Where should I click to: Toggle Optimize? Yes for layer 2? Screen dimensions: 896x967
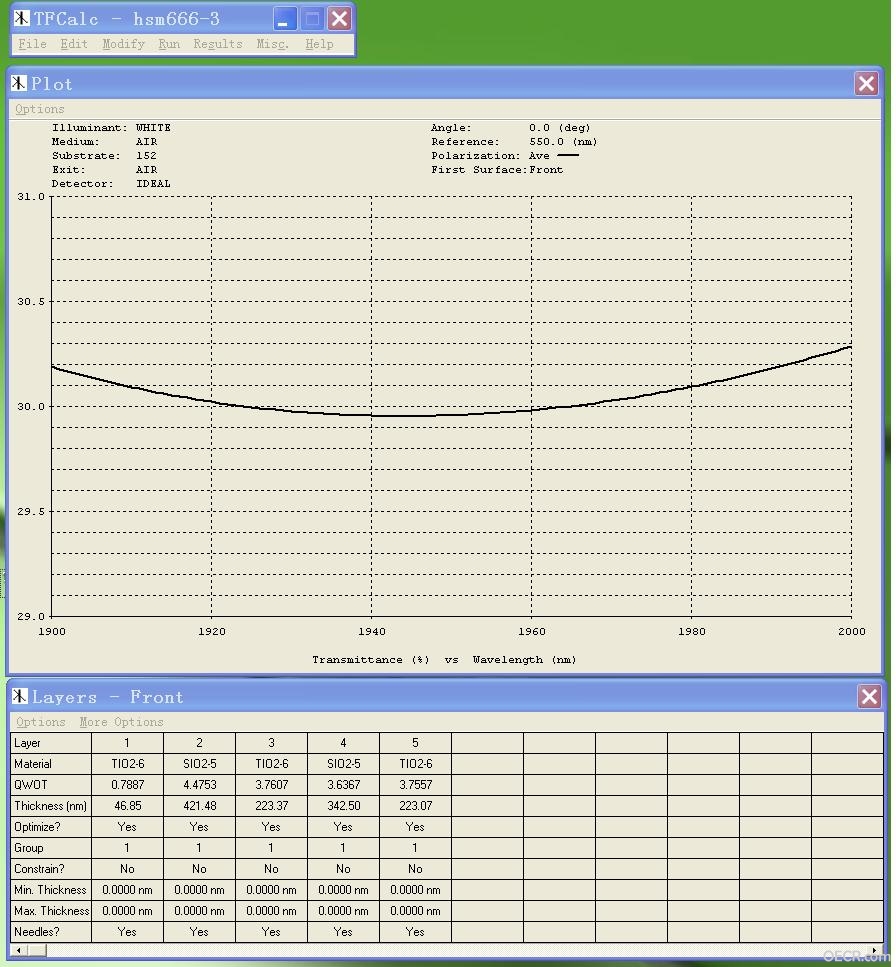[200, 826]
